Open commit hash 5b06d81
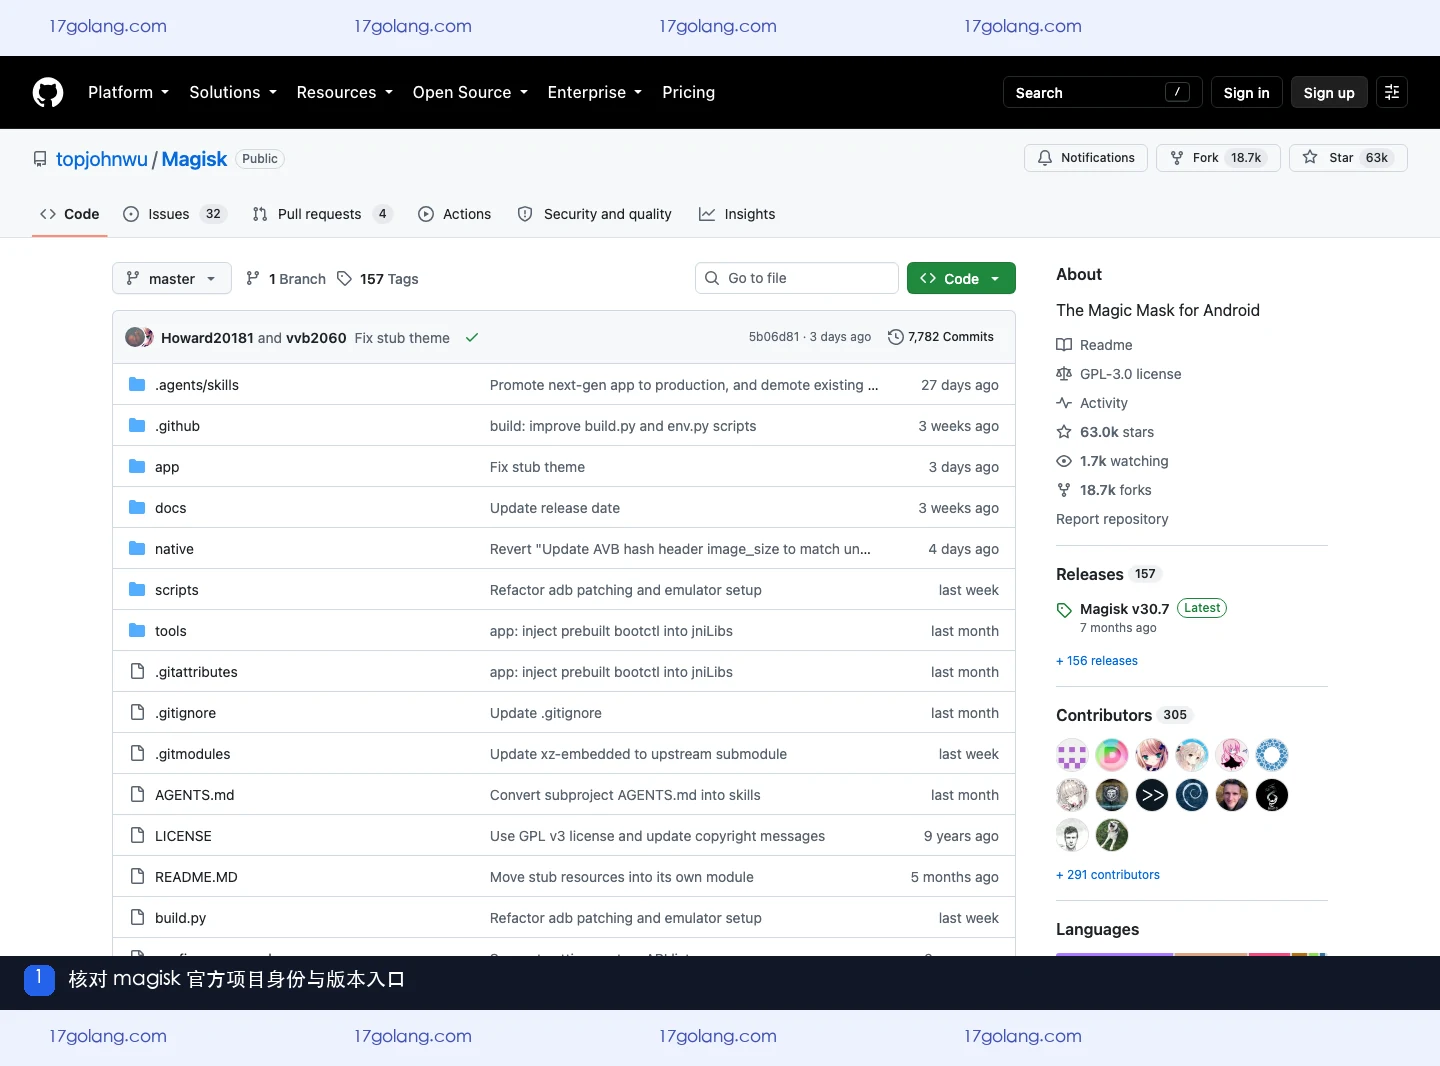 pos(774,337)
